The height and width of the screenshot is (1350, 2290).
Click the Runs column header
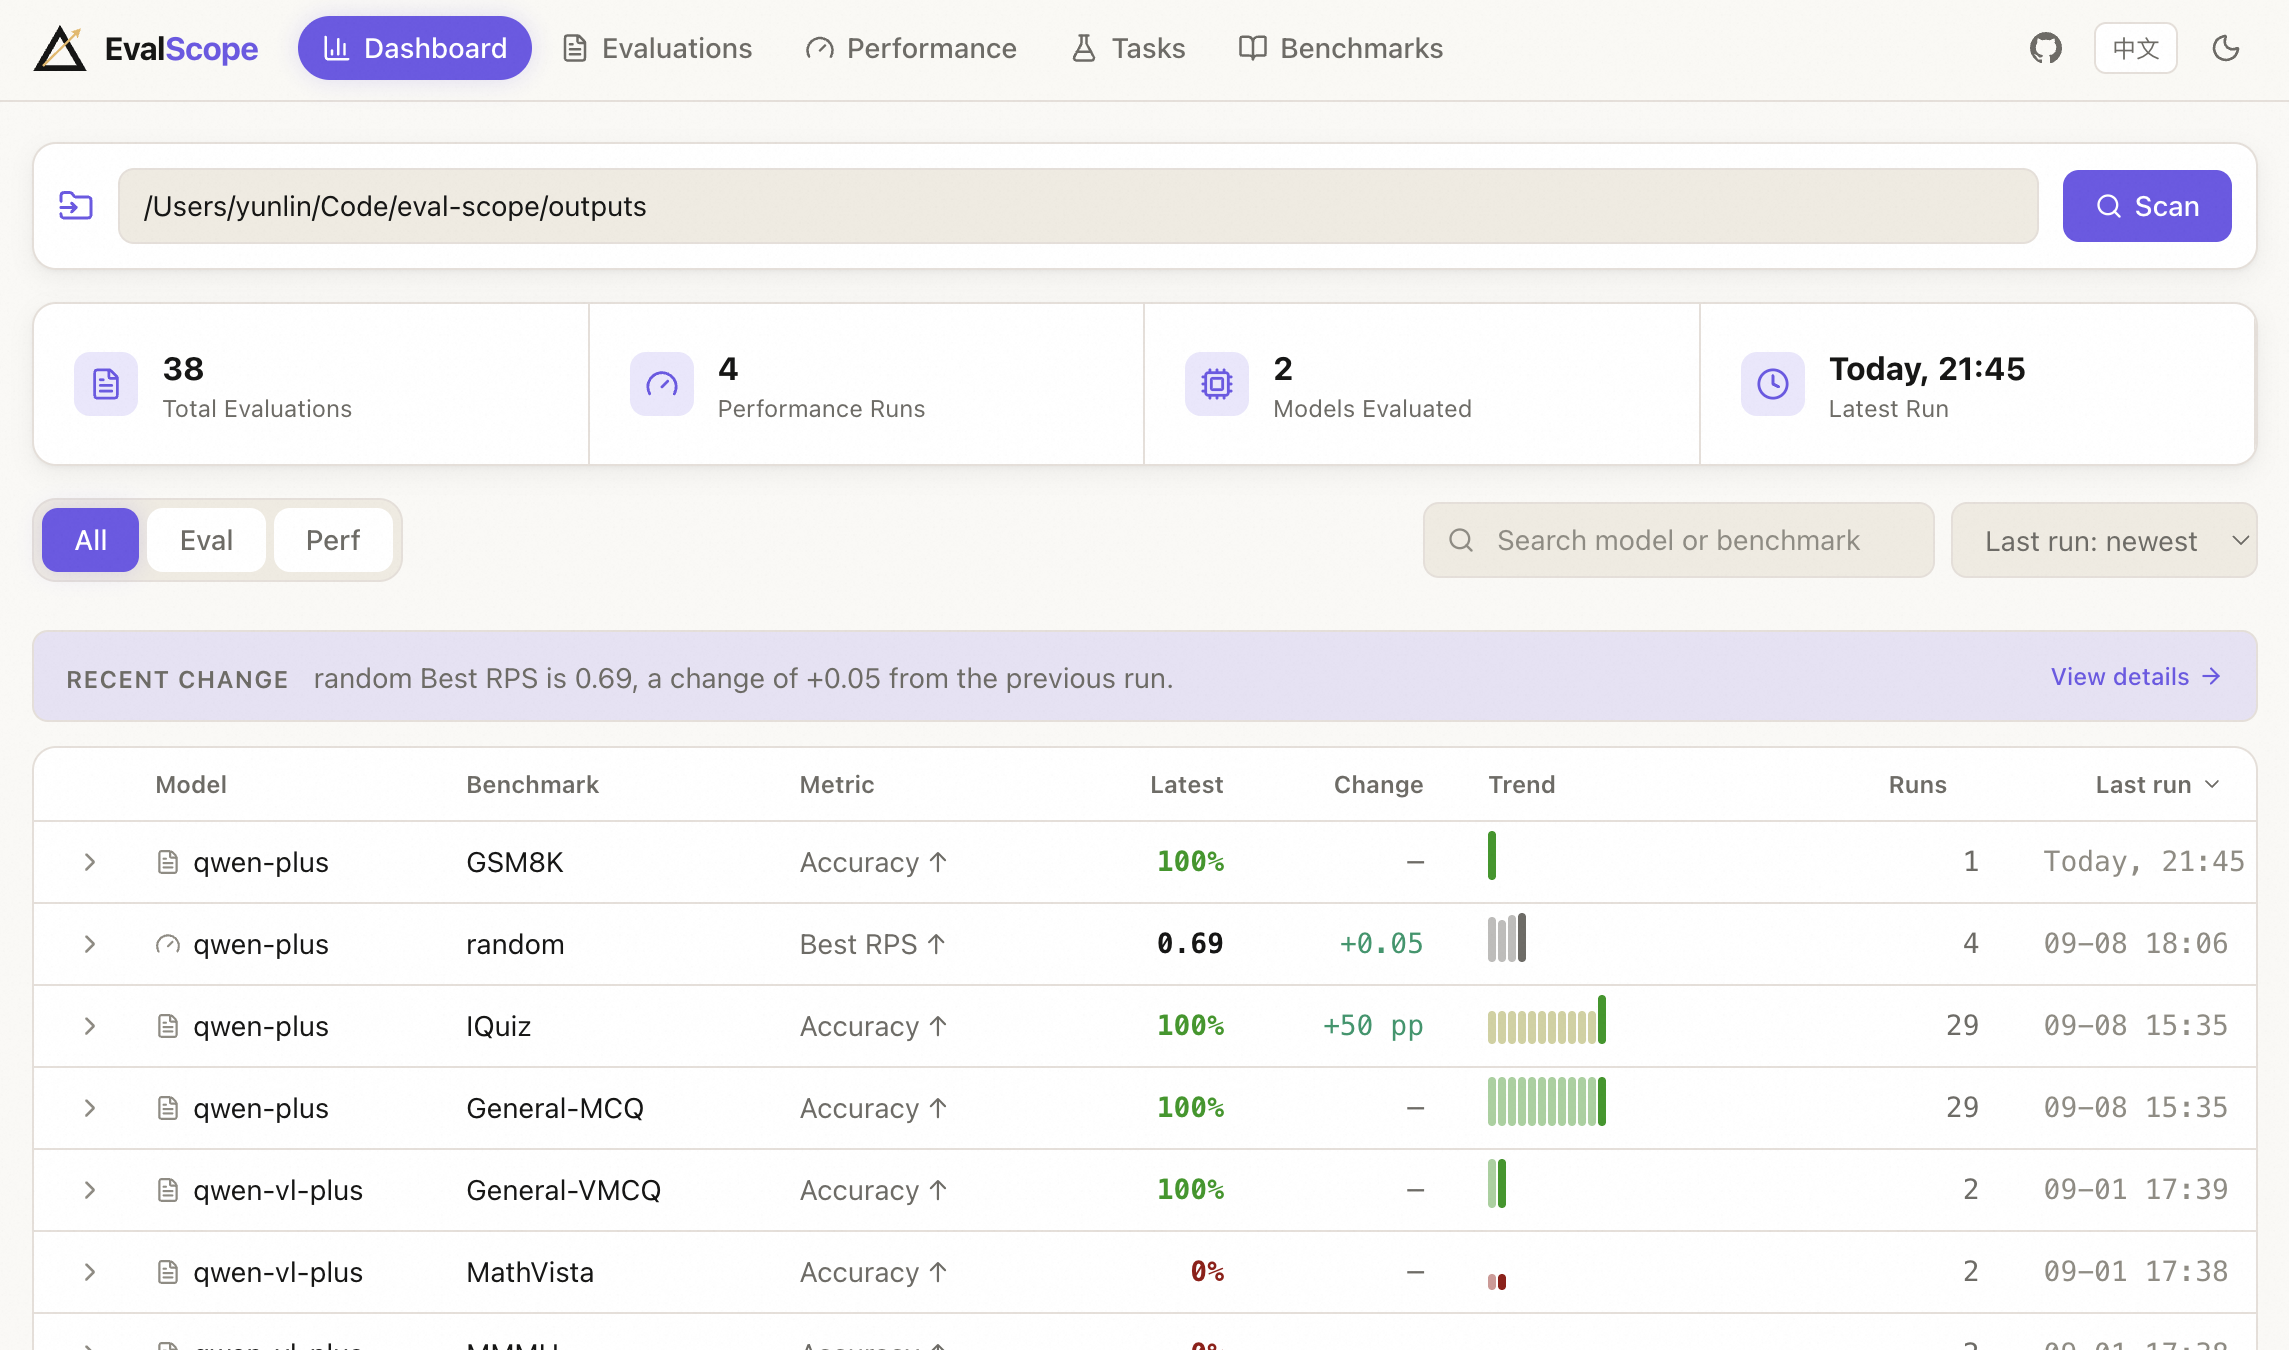[1917, 785]
